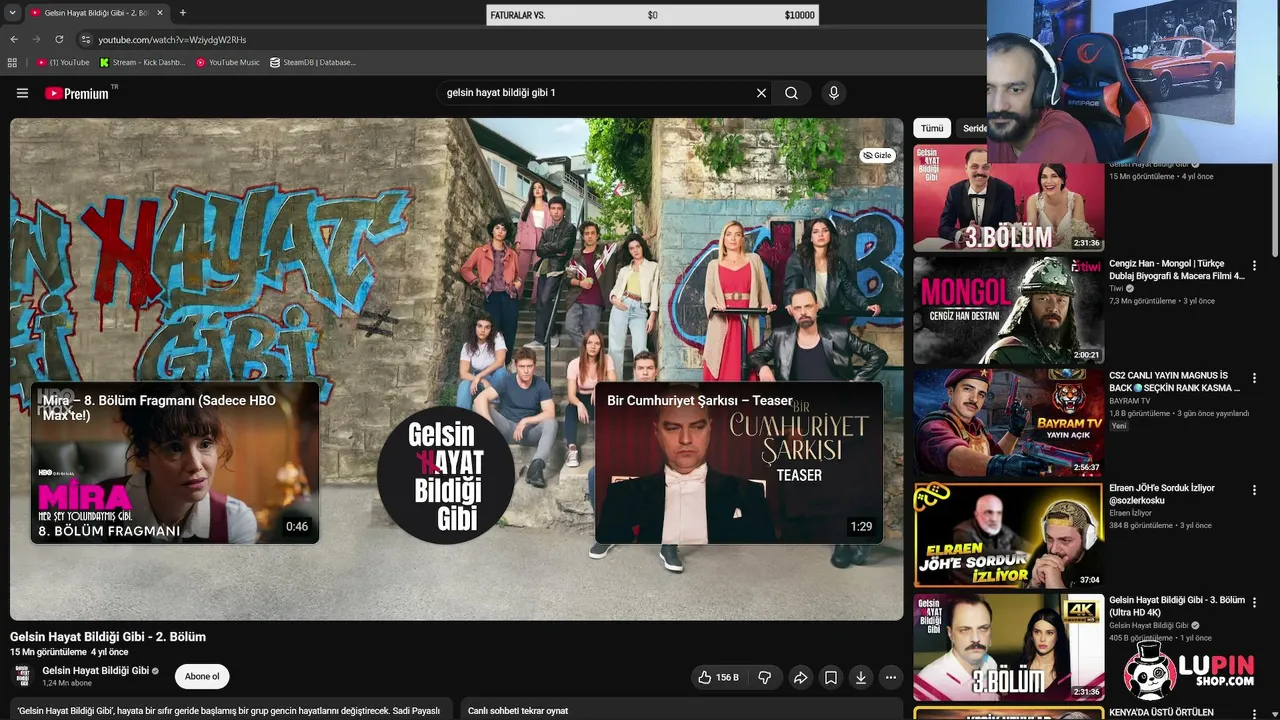Open BAYRAM TV channel name
The height and width of the screenshot is (720, 1280).
pyautogui.click(x=1129, y=400)
